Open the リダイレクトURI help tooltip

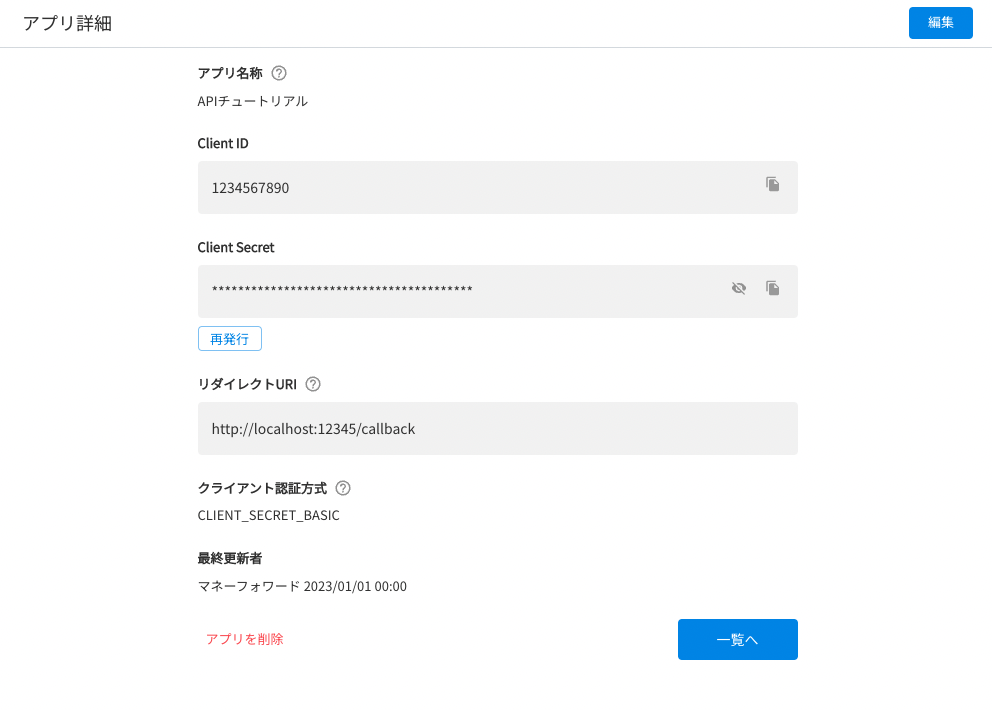point(313,383)
